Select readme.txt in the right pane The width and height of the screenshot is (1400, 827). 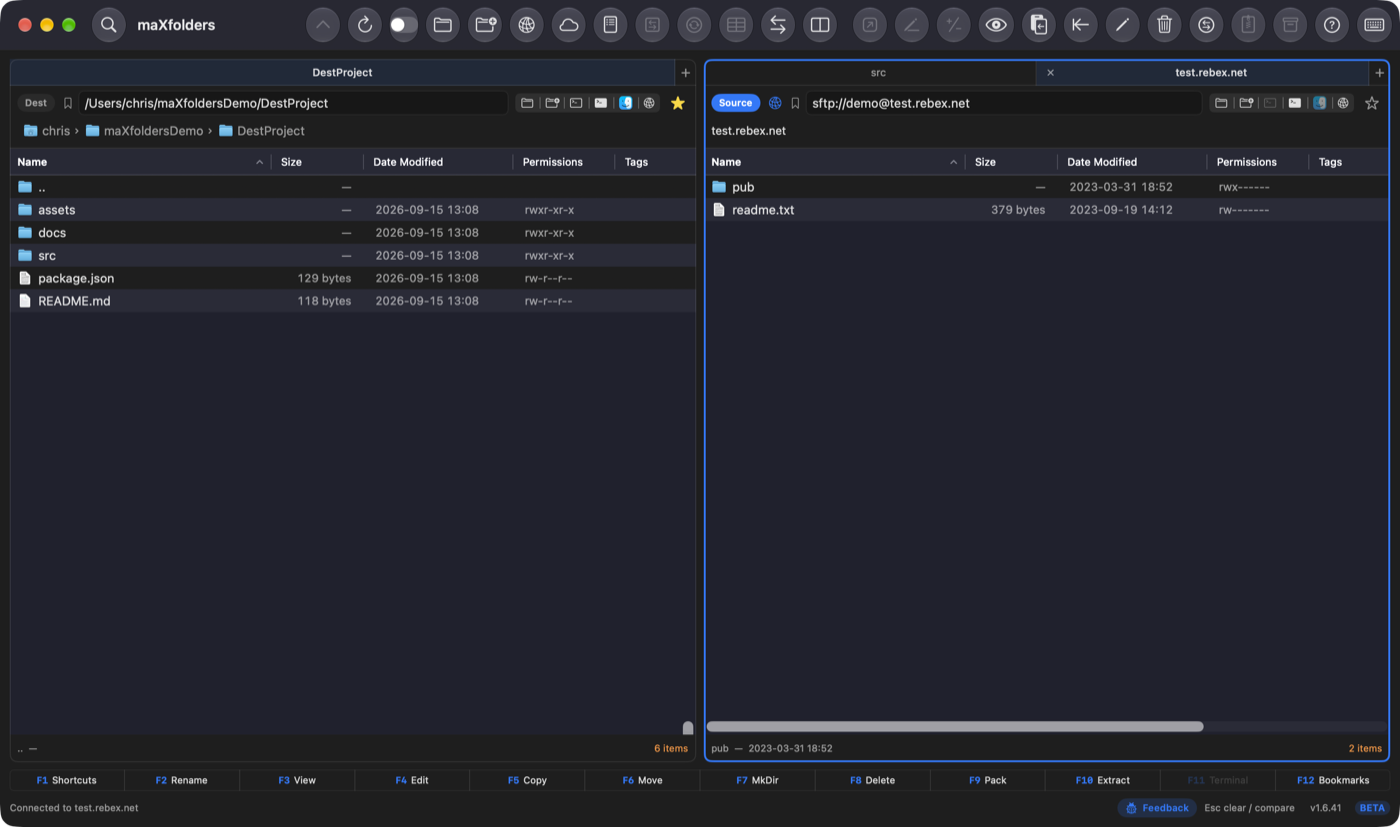1047,210
